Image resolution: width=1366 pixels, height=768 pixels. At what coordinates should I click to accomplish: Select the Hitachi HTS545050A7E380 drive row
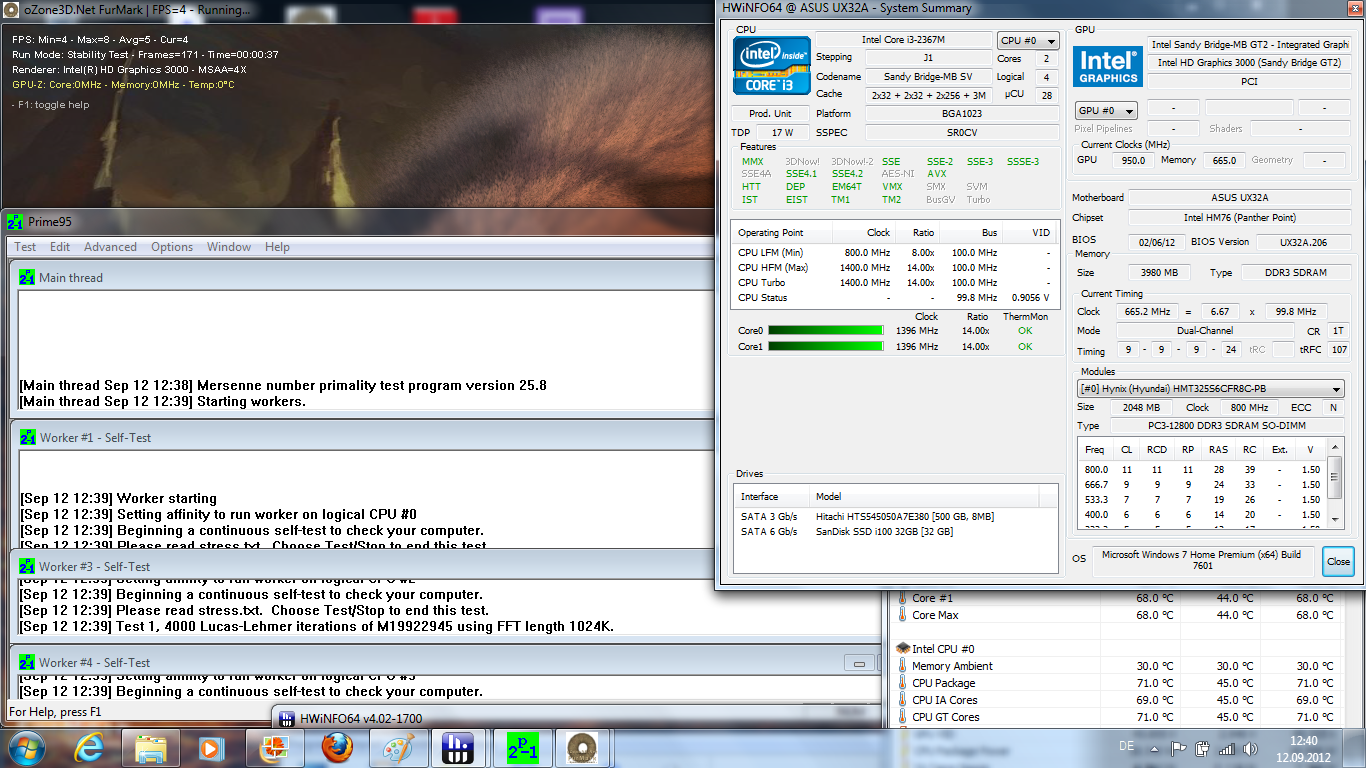895,516
